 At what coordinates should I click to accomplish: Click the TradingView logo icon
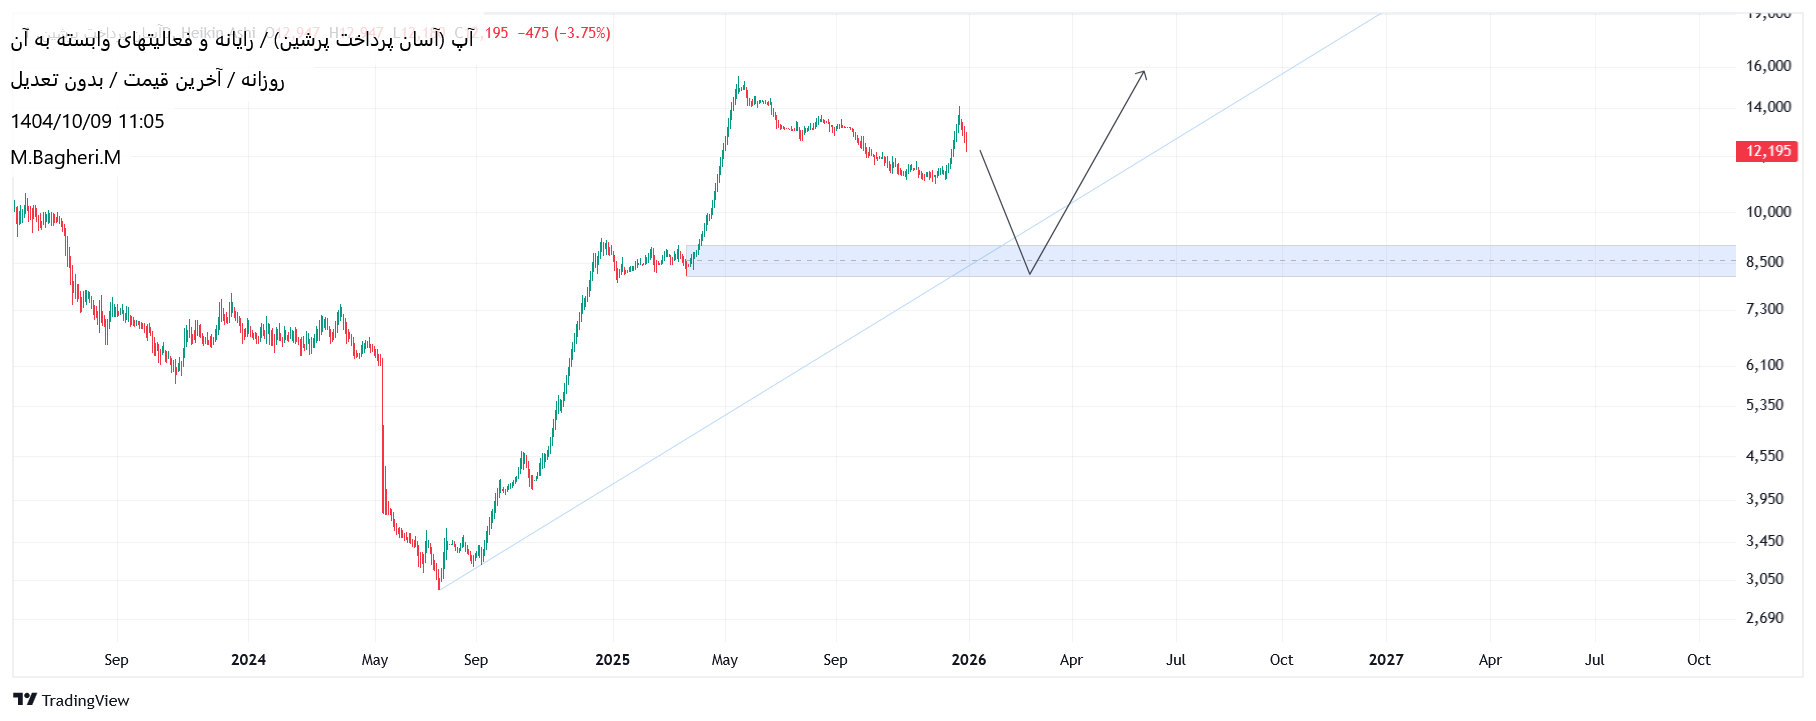pos(25,700)
